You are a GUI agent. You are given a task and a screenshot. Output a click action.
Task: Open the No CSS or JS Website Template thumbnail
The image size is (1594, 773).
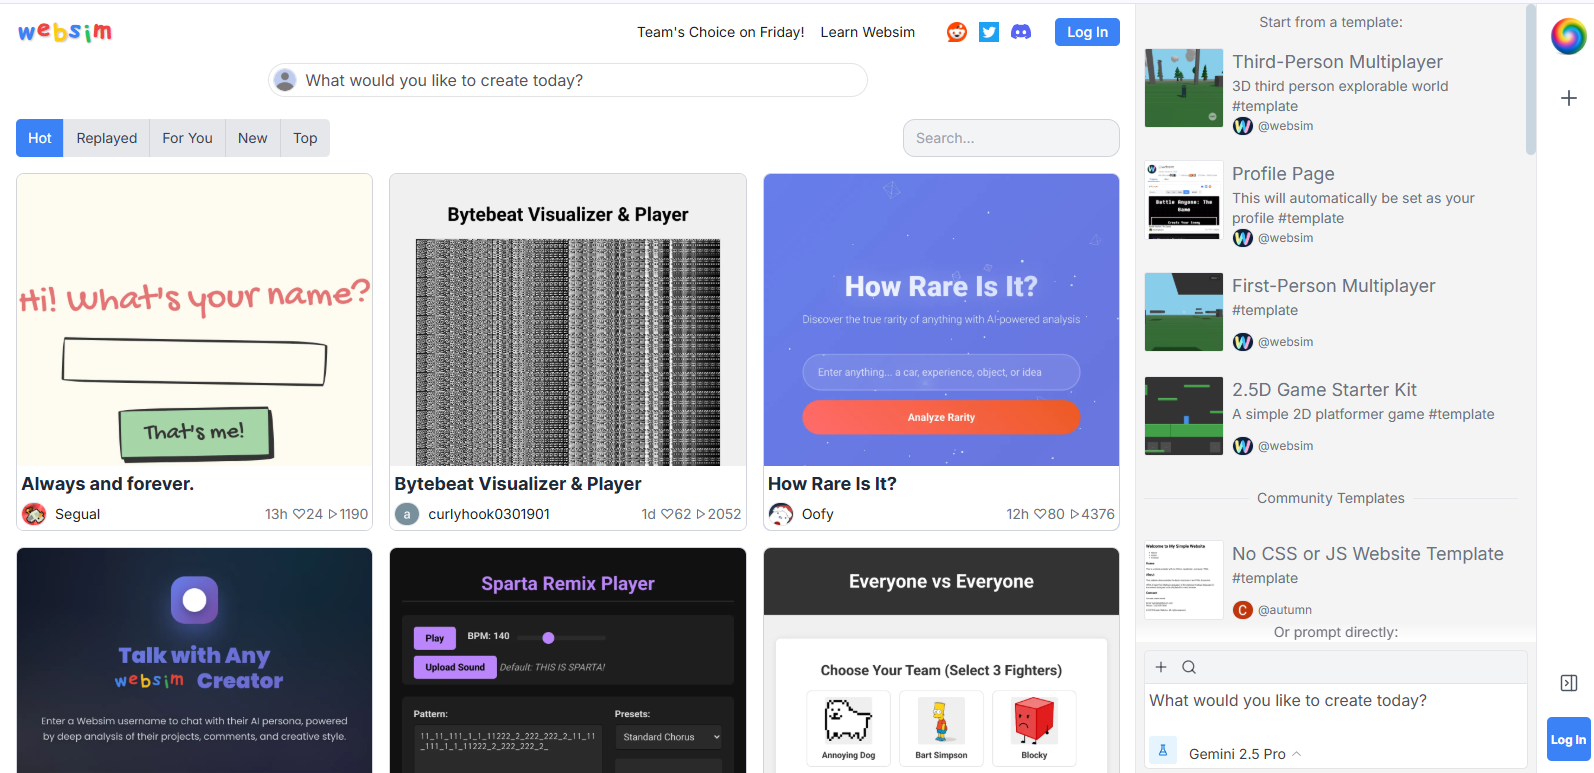(1184, 580)
